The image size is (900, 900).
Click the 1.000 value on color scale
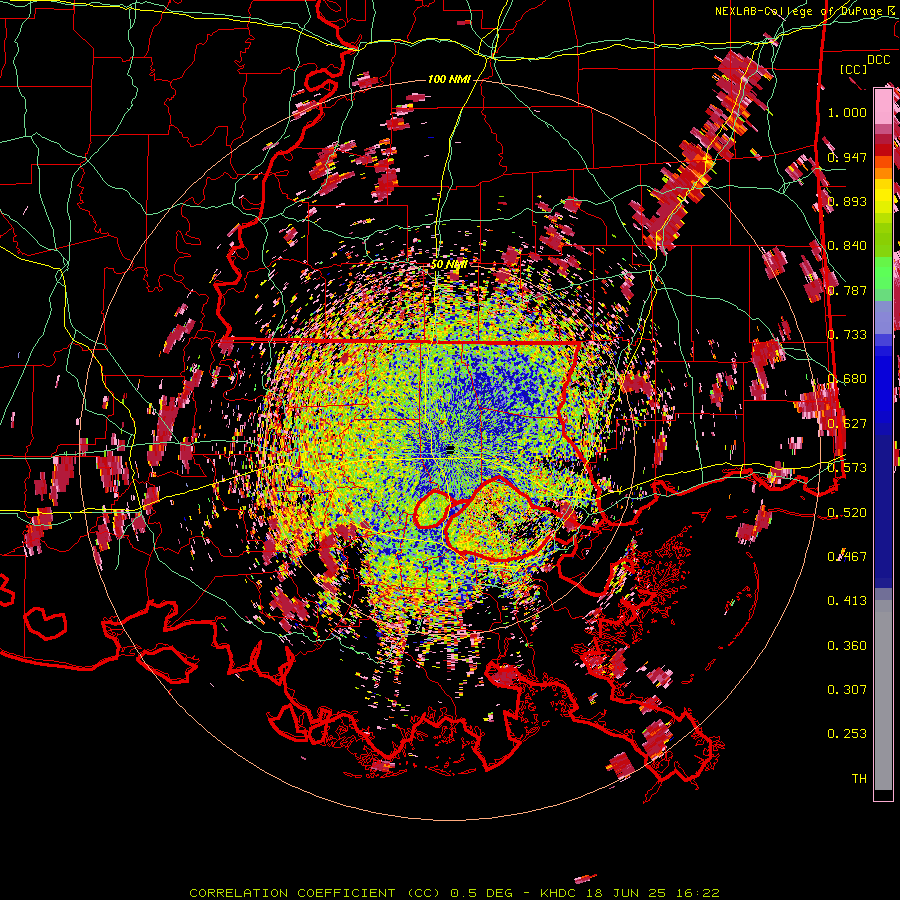847,112
